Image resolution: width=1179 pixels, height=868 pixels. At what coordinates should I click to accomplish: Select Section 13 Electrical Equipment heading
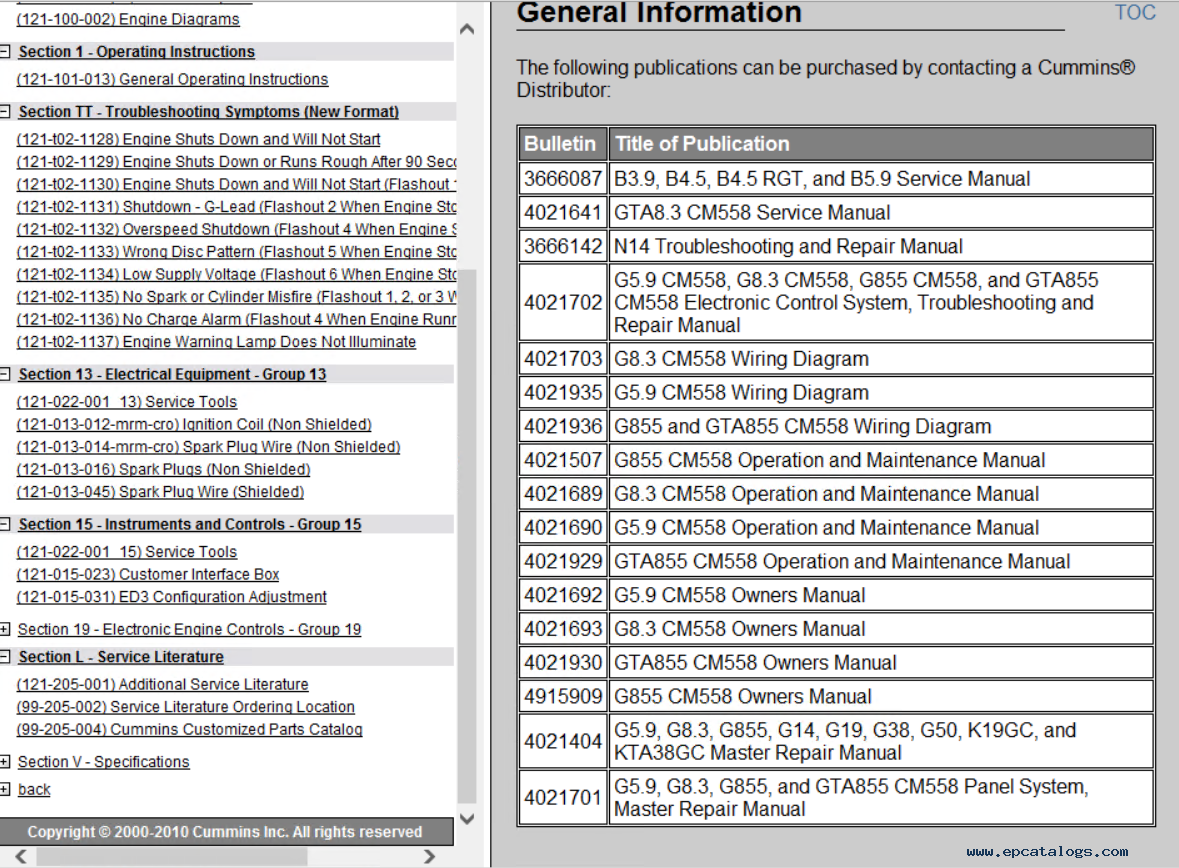coord(172,375)
